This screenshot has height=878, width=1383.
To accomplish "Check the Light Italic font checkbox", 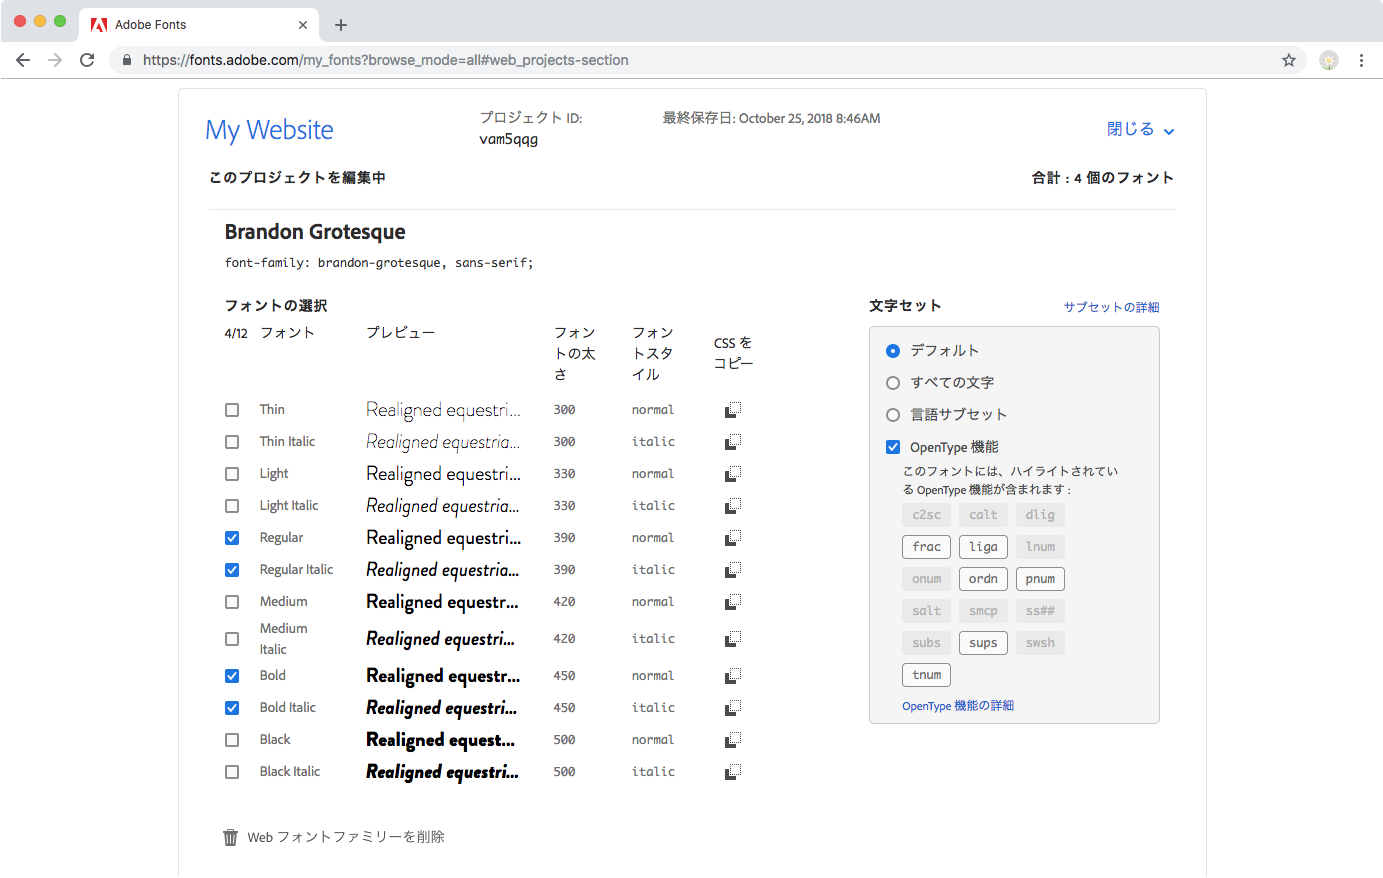I will tap(232, 506).
